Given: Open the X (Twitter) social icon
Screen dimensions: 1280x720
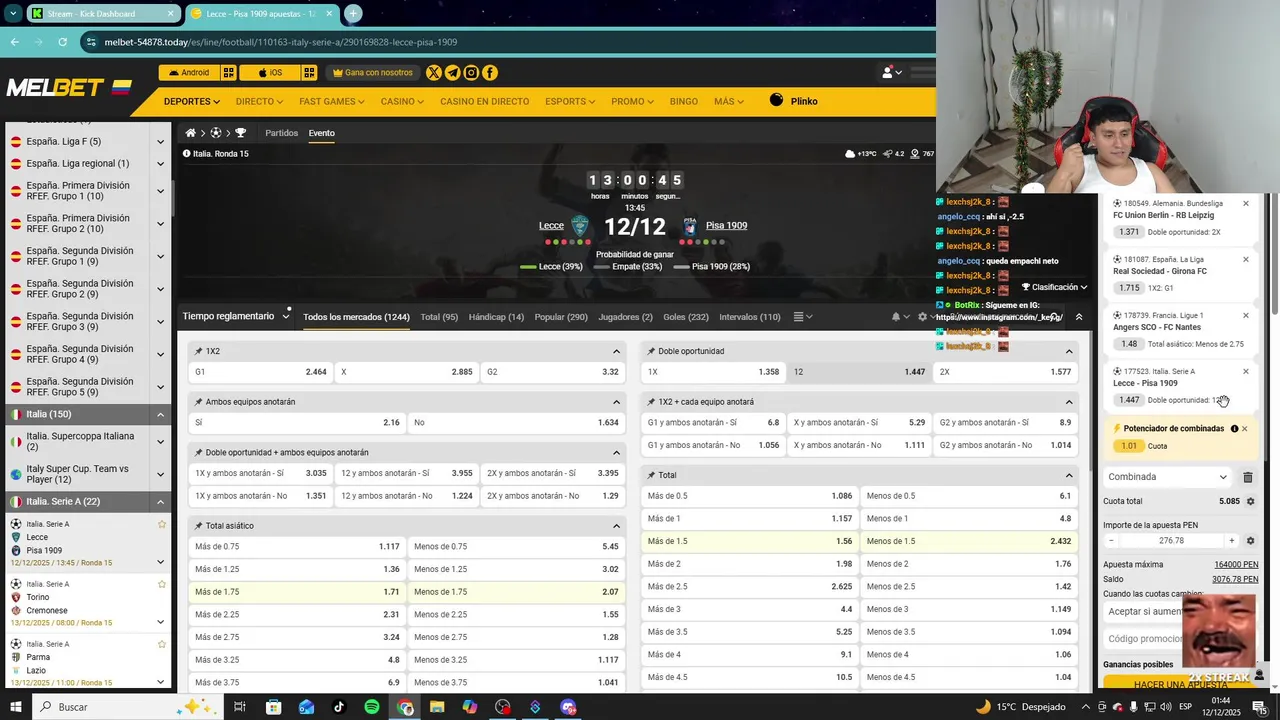Looking at the screenshot, I should (x=434, y=73).
